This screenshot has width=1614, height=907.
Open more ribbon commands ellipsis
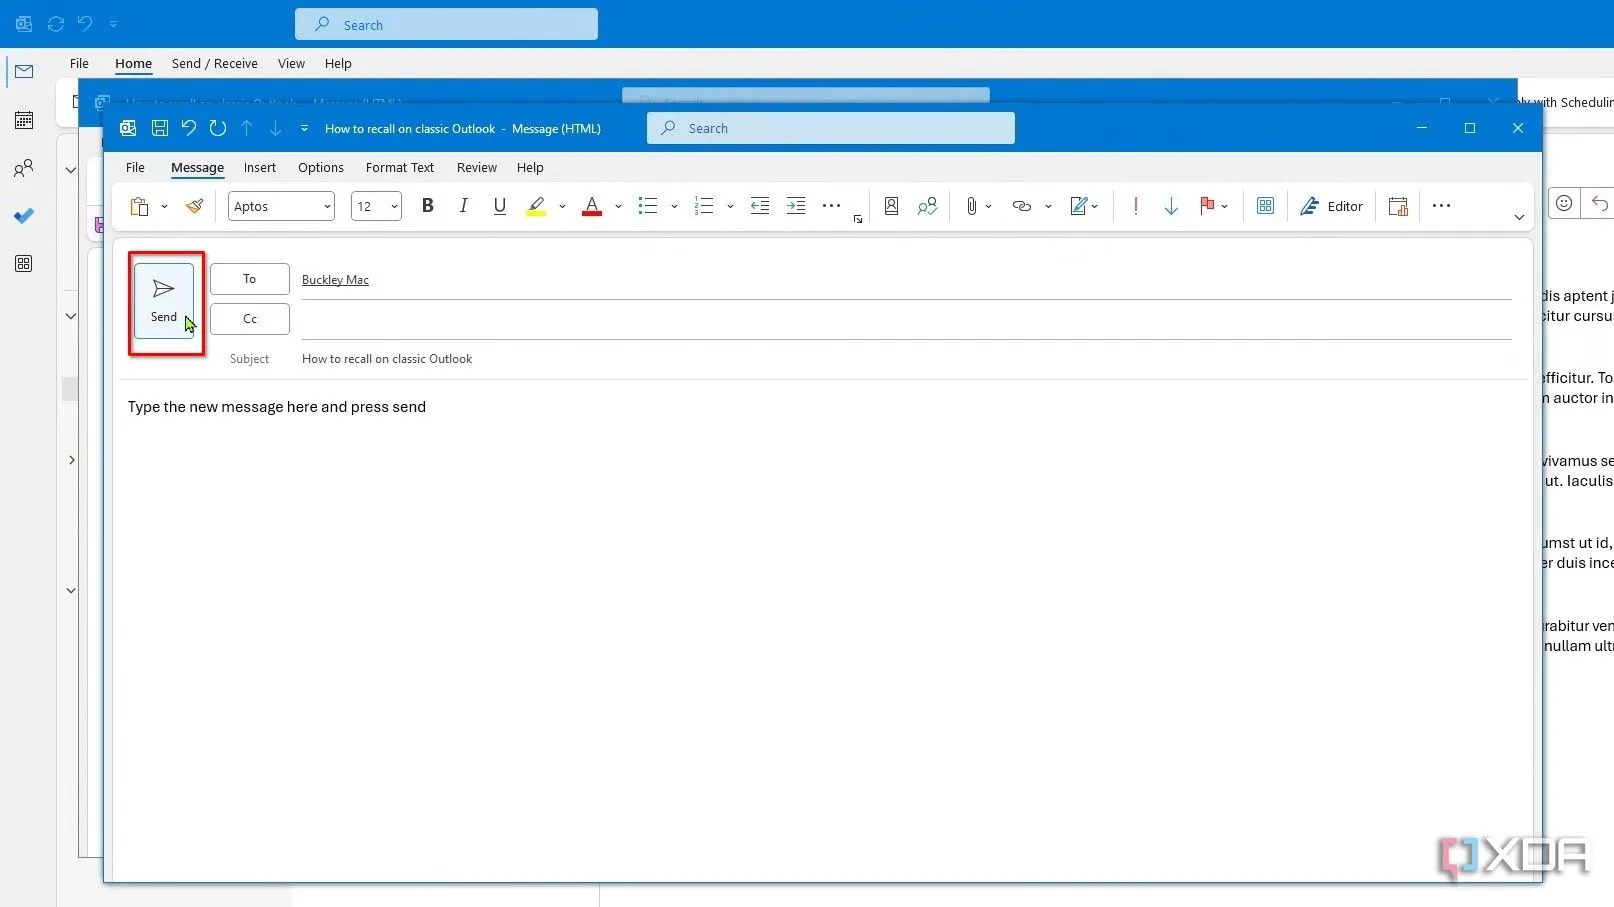tap(1441, 206)
